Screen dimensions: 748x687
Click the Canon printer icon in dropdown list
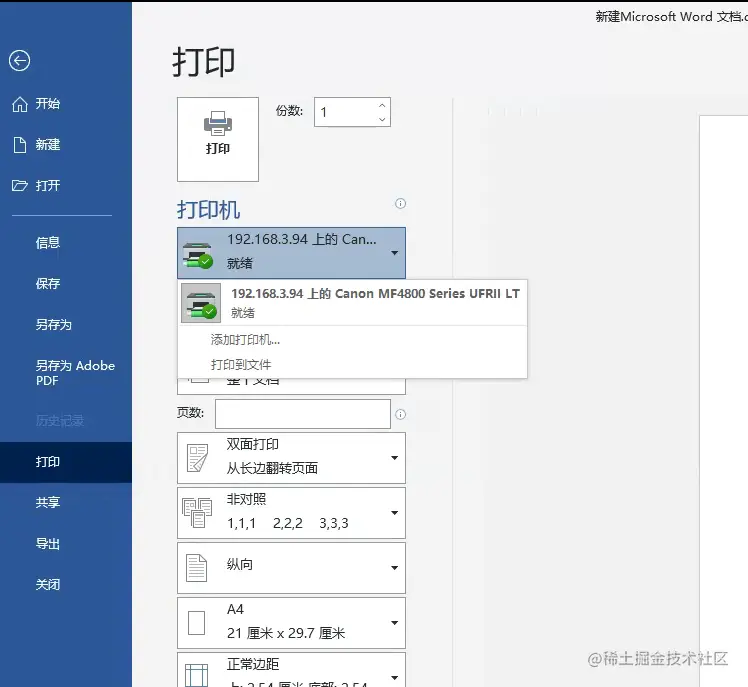tap(201, 303)
